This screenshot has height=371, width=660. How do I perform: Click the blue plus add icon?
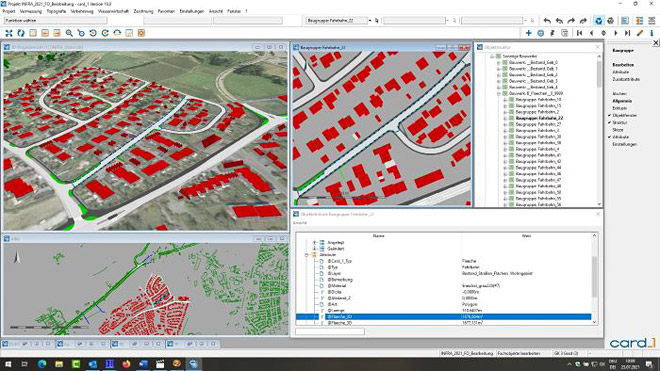pos(528,33)
